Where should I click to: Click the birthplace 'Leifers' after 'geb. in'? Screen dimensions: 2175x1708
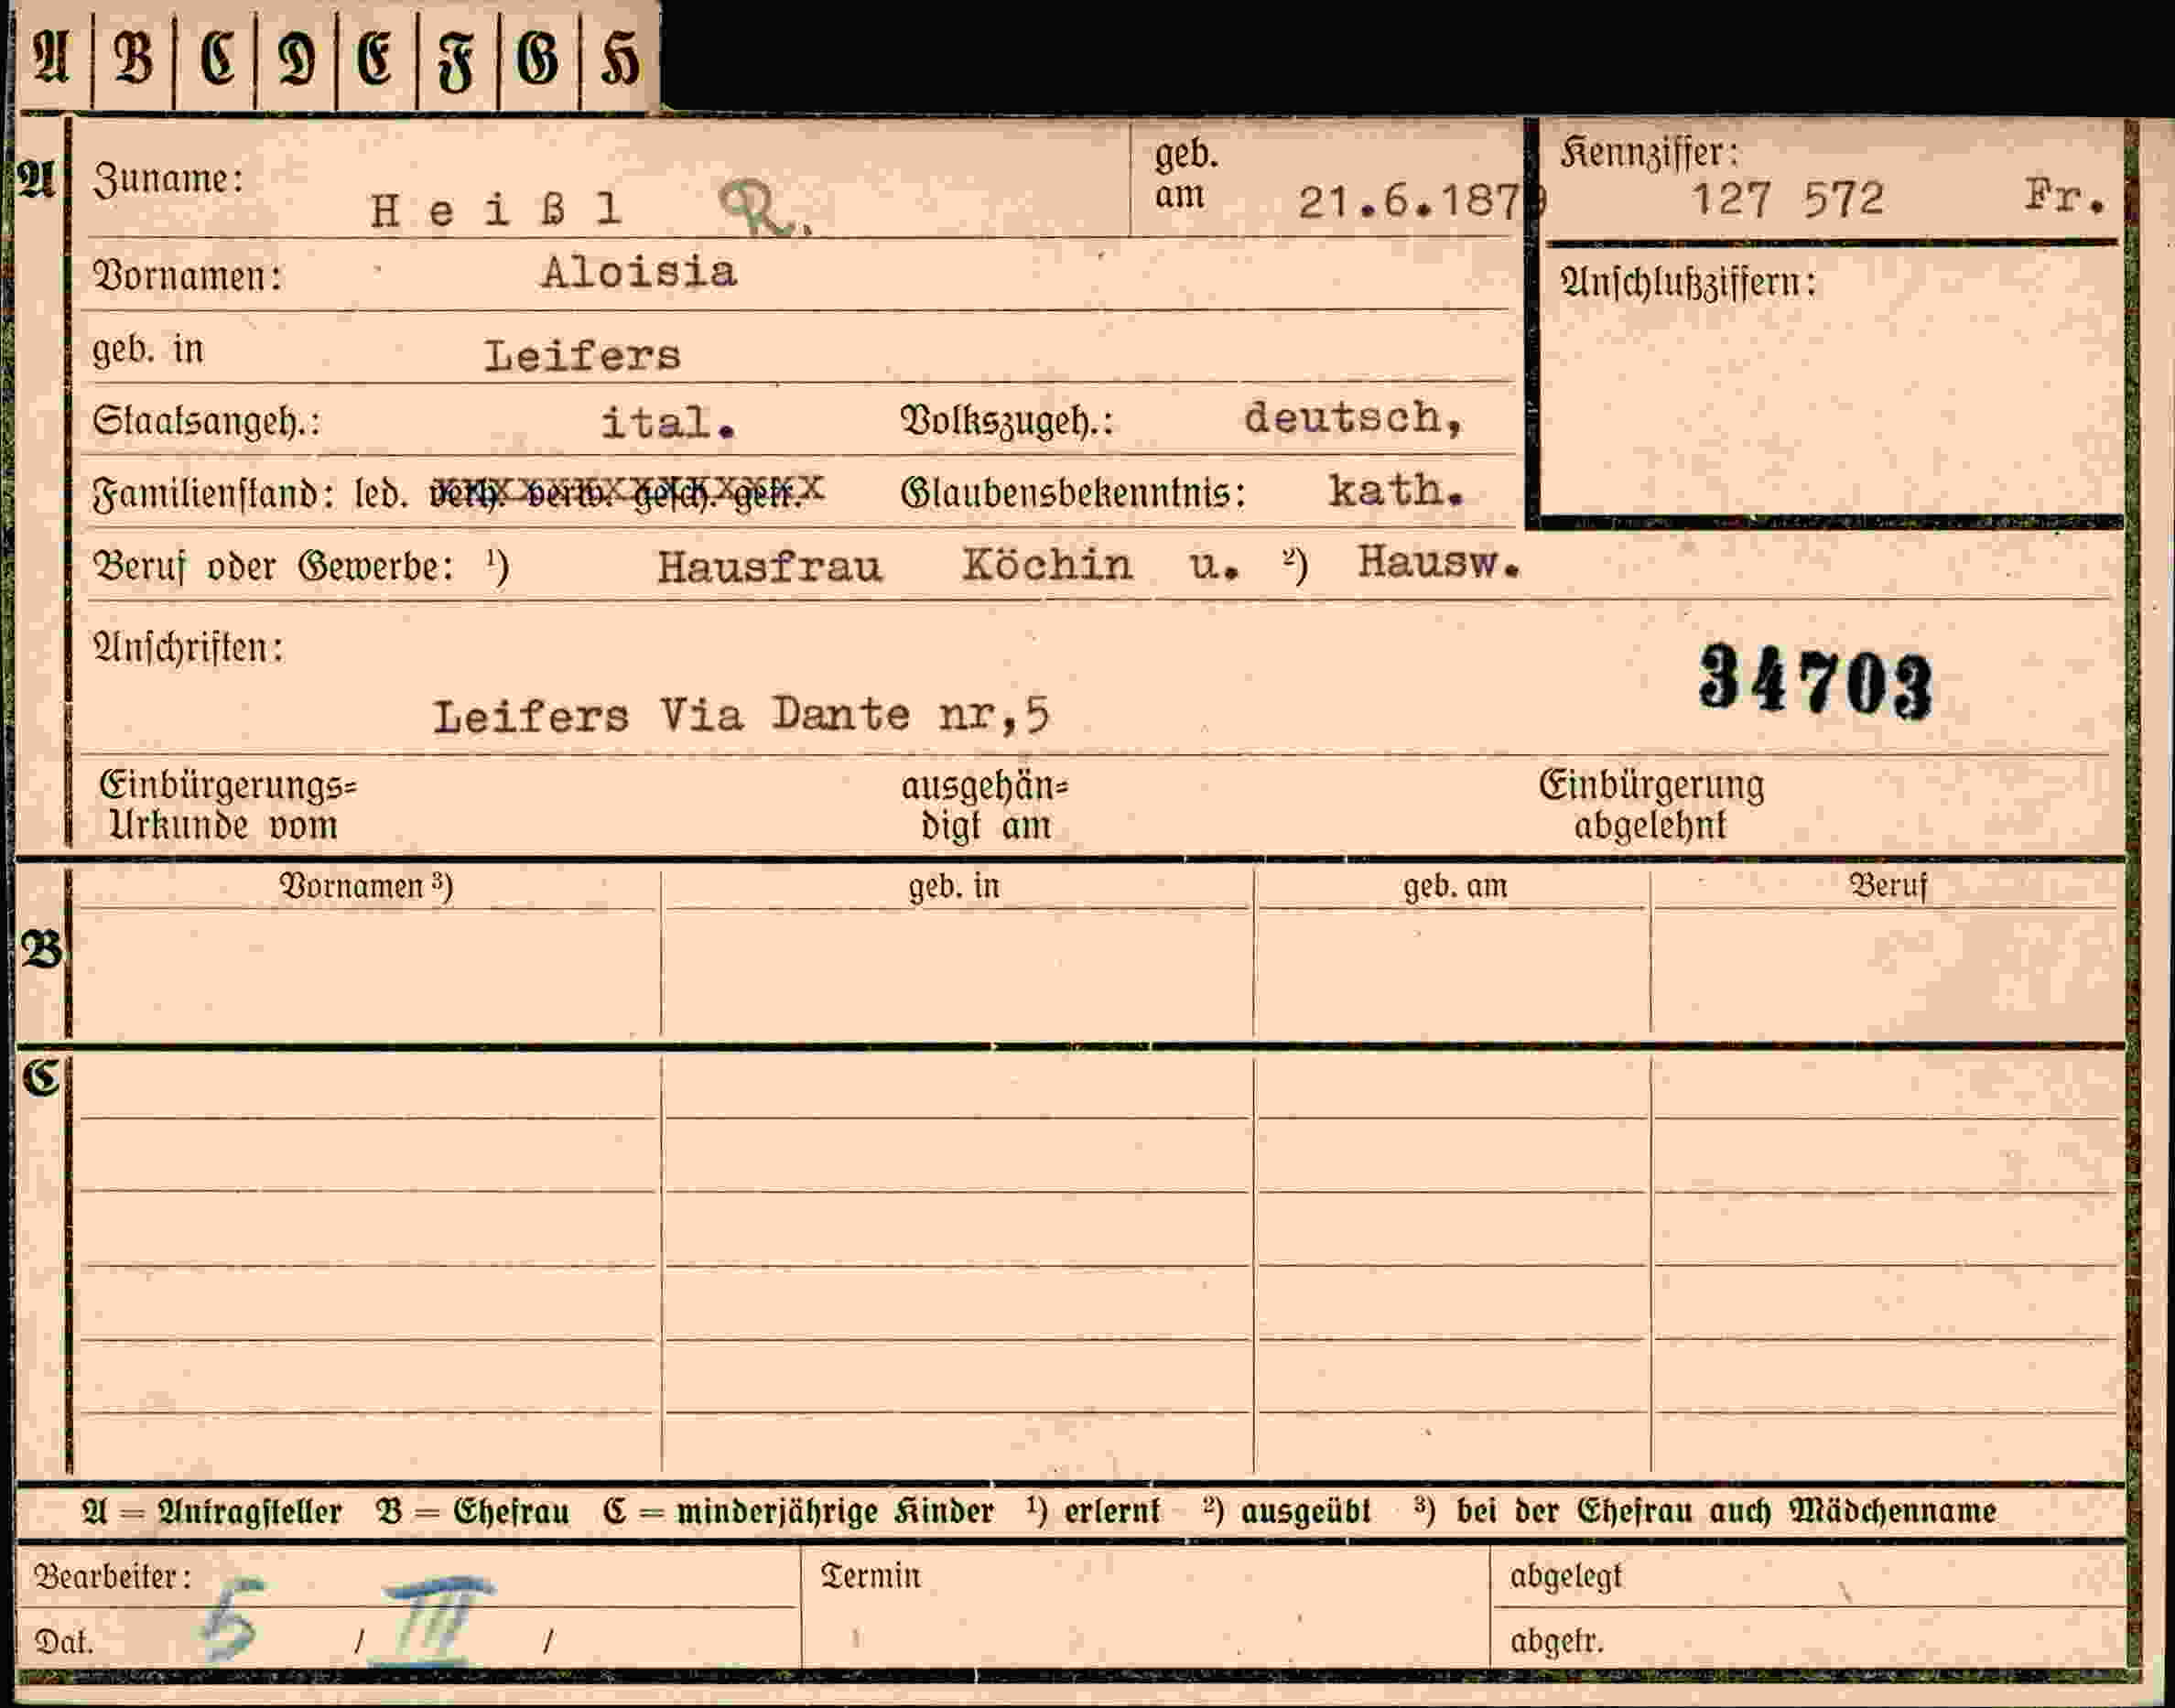click(582, 356)
